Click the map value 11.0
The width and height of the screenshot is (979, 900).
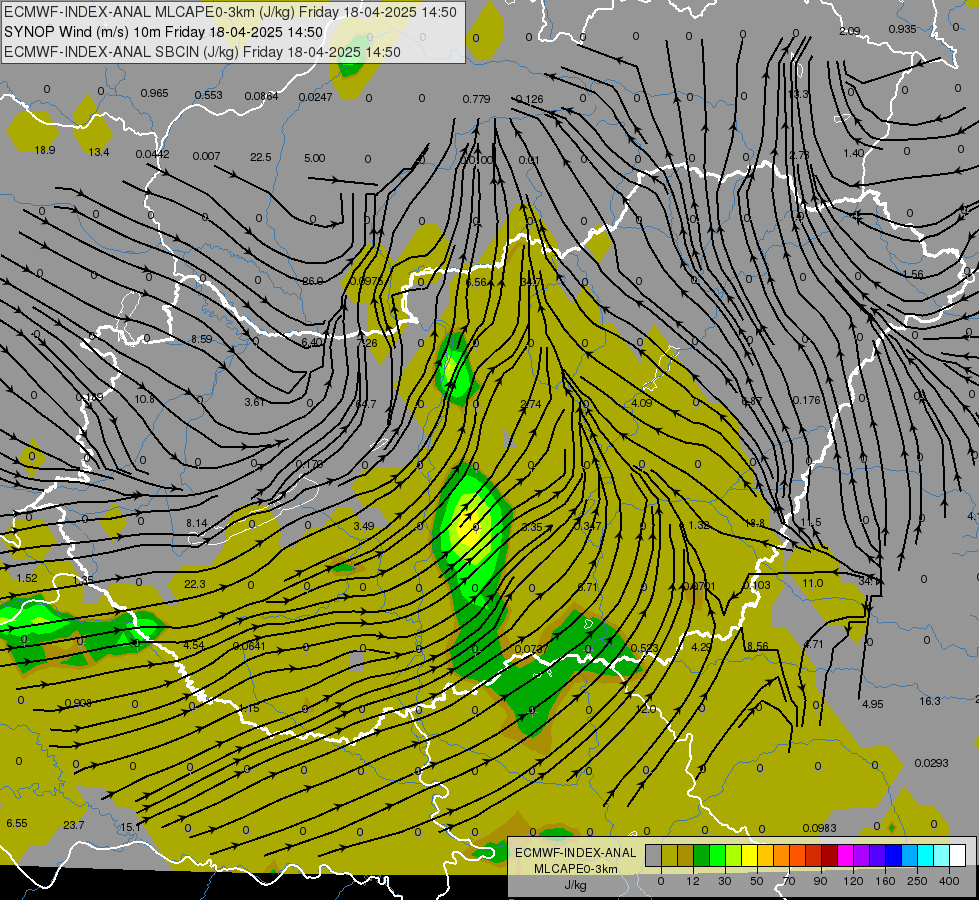pyautogui.click(x=812, y=583)
